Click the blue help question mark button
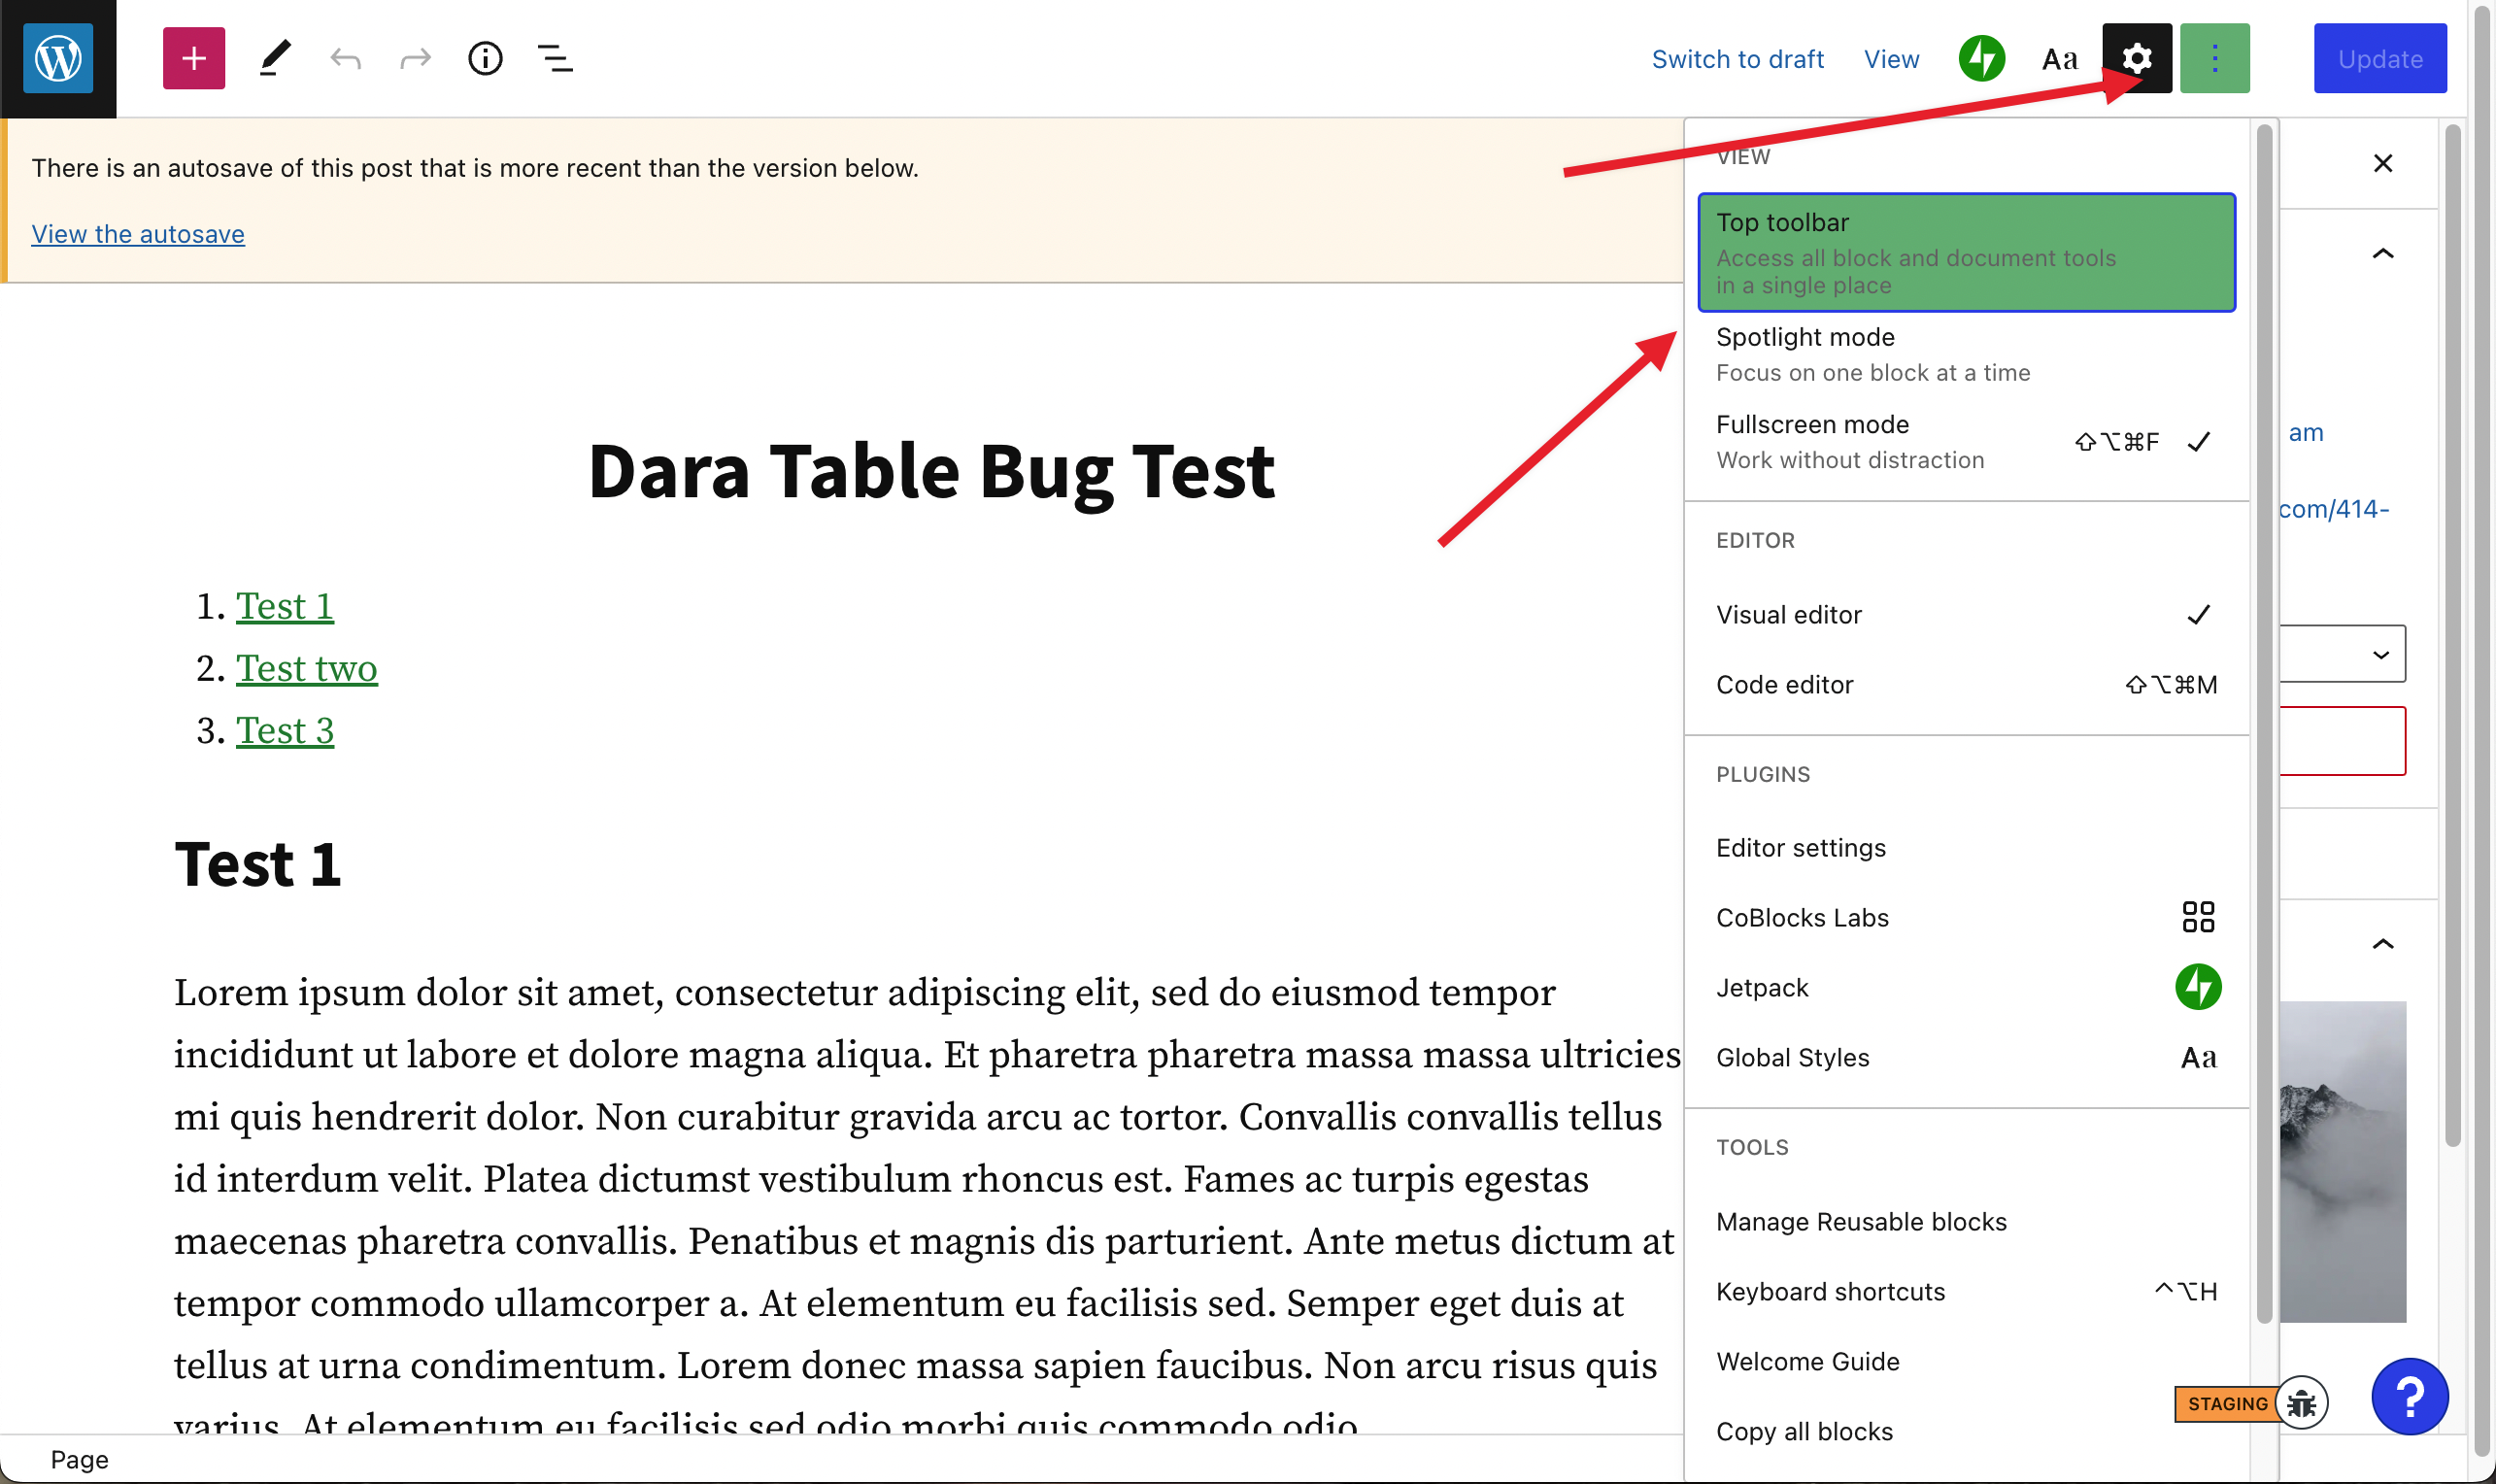The height and width of the screenshot is (1484, 2496). click(x=2410, y=1396)
